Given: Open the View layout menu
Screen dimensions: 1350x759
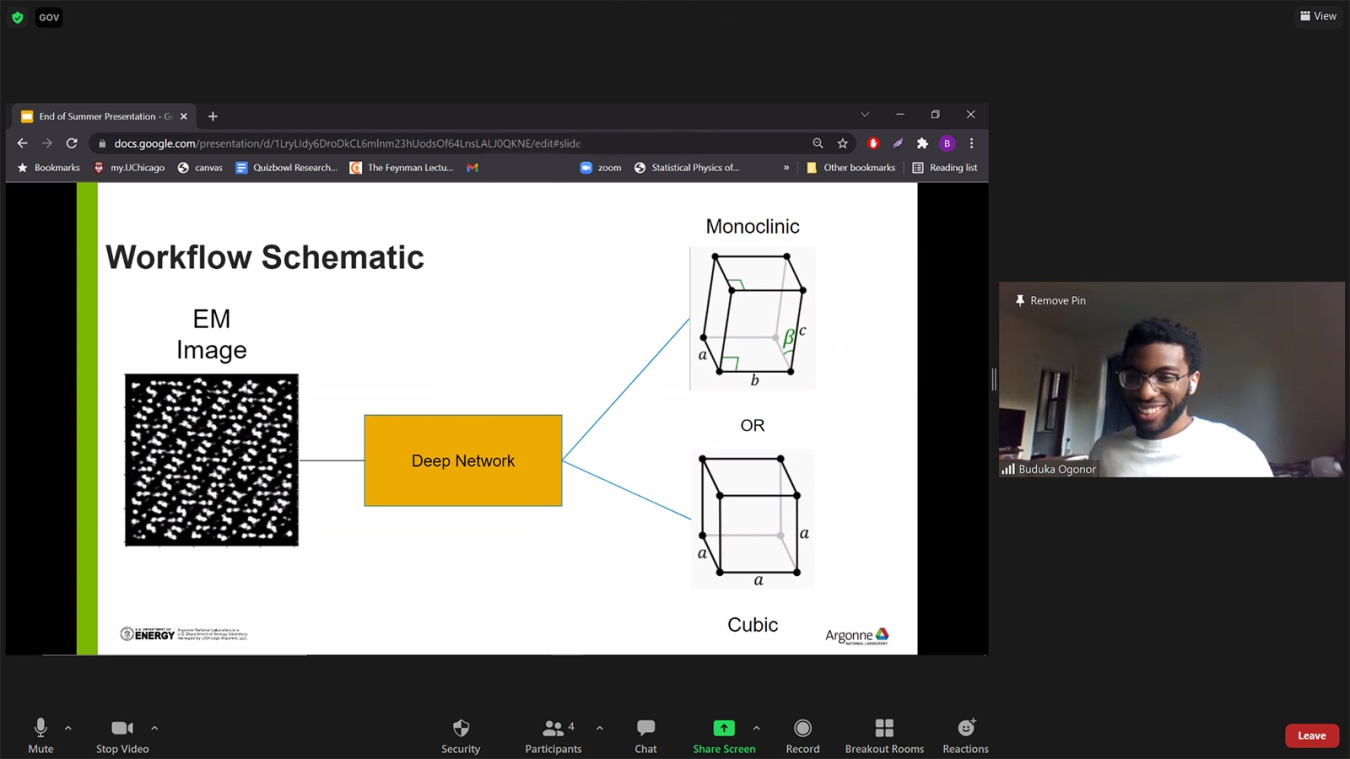Looking at the screenshot, I should point(1318,16).
